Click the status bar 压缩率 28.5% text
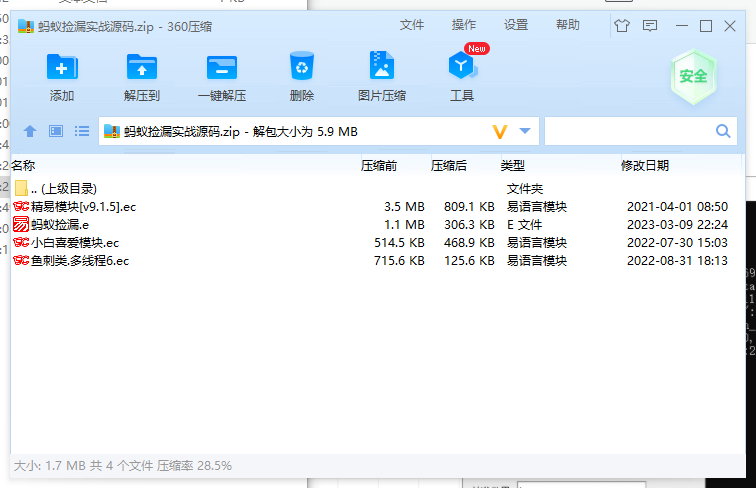 194,466
